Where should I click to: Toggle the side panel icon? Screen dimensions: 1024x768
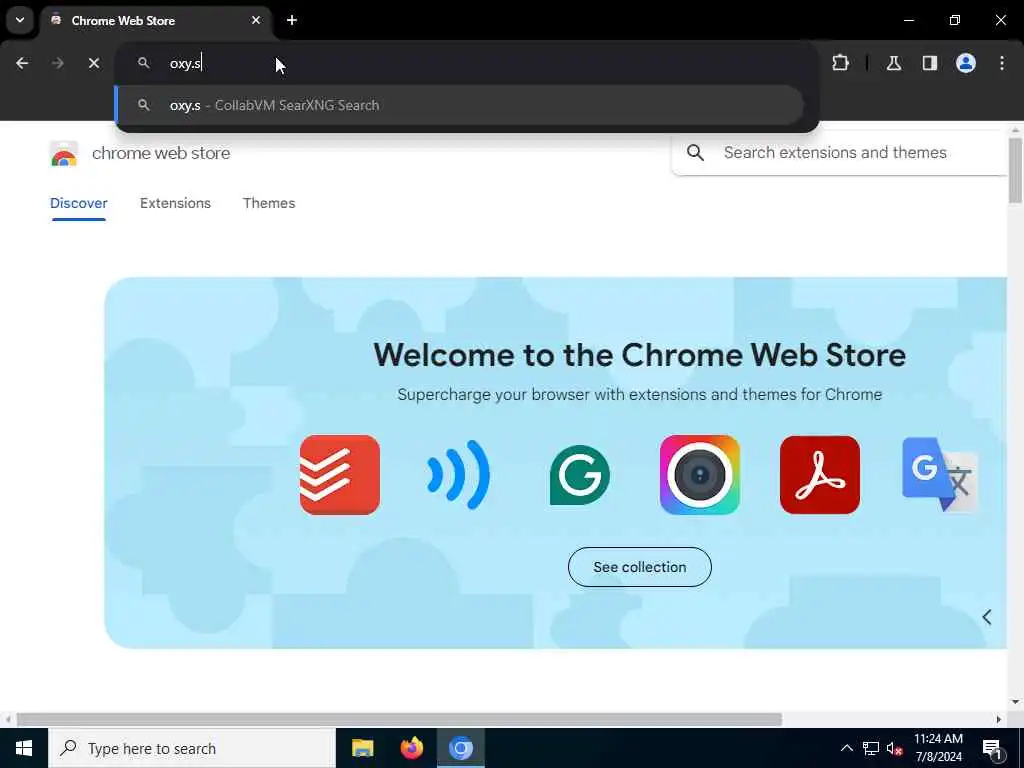click(930, 63)
